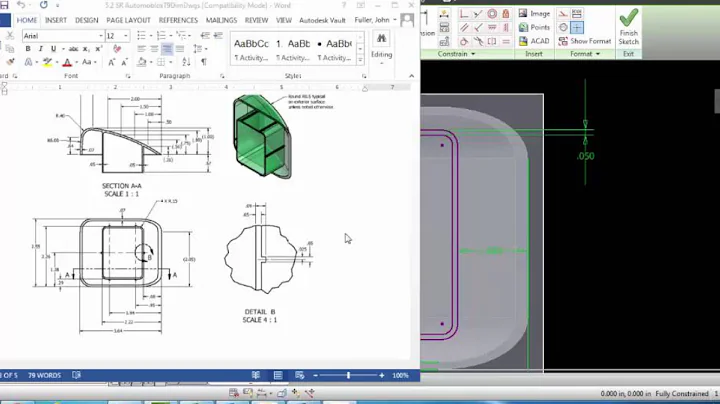Apply subscript formatting
Image resolution: width=720 pixels, height=404 pixels.
(86, 49)
